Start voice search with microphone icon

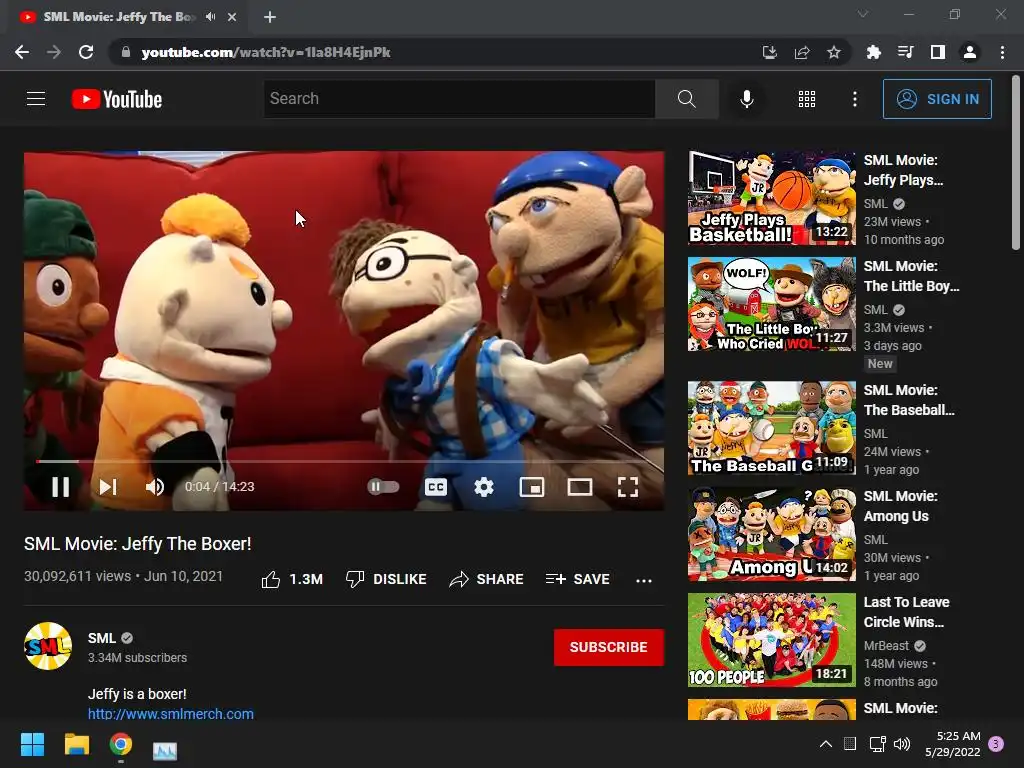click(x=746, y=99)
